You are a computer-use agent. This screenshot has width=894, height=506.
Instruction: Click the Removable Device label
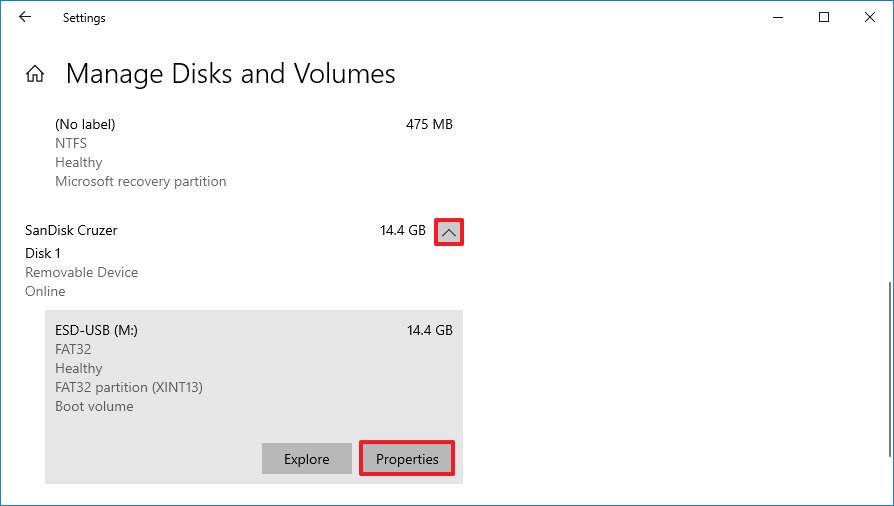pos(81,273)
